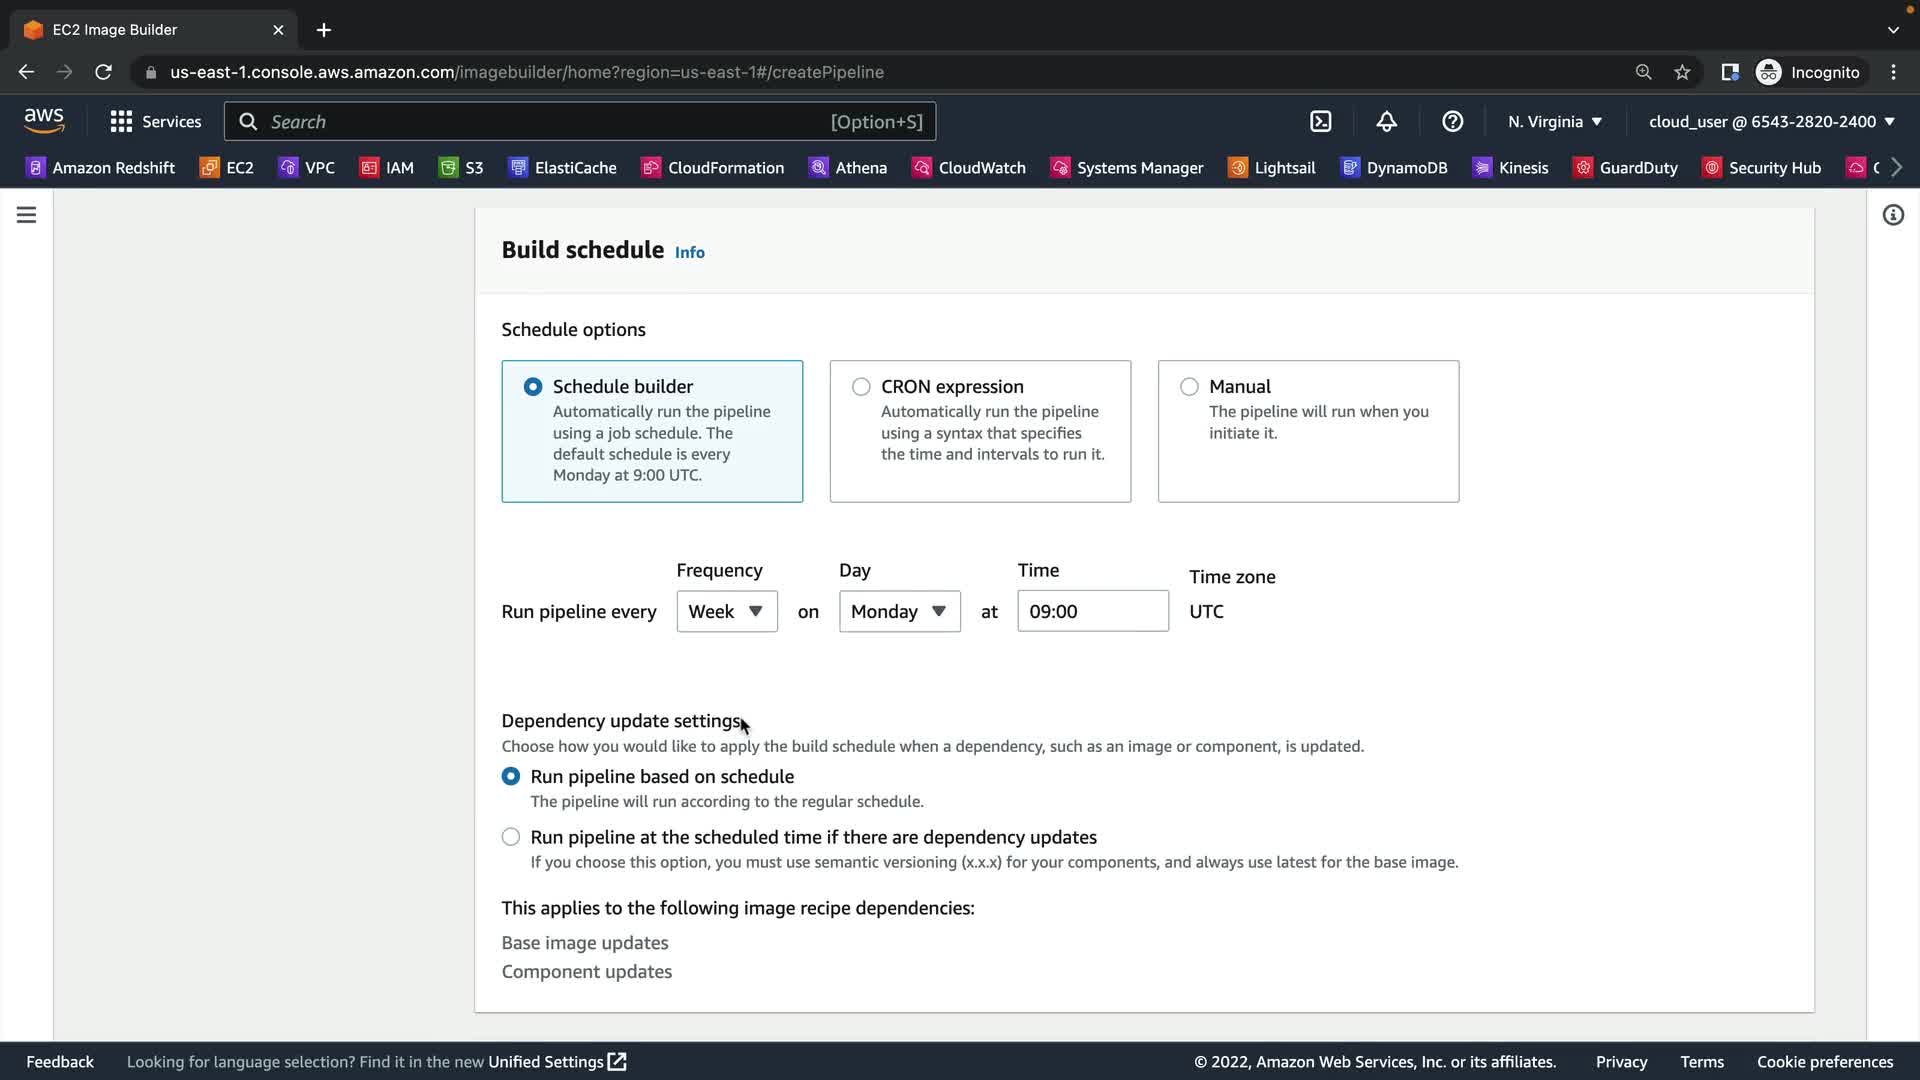The image size is (1920, 1080).
Task: Open the Services grid menu
Action: click(x=155, y=121)
